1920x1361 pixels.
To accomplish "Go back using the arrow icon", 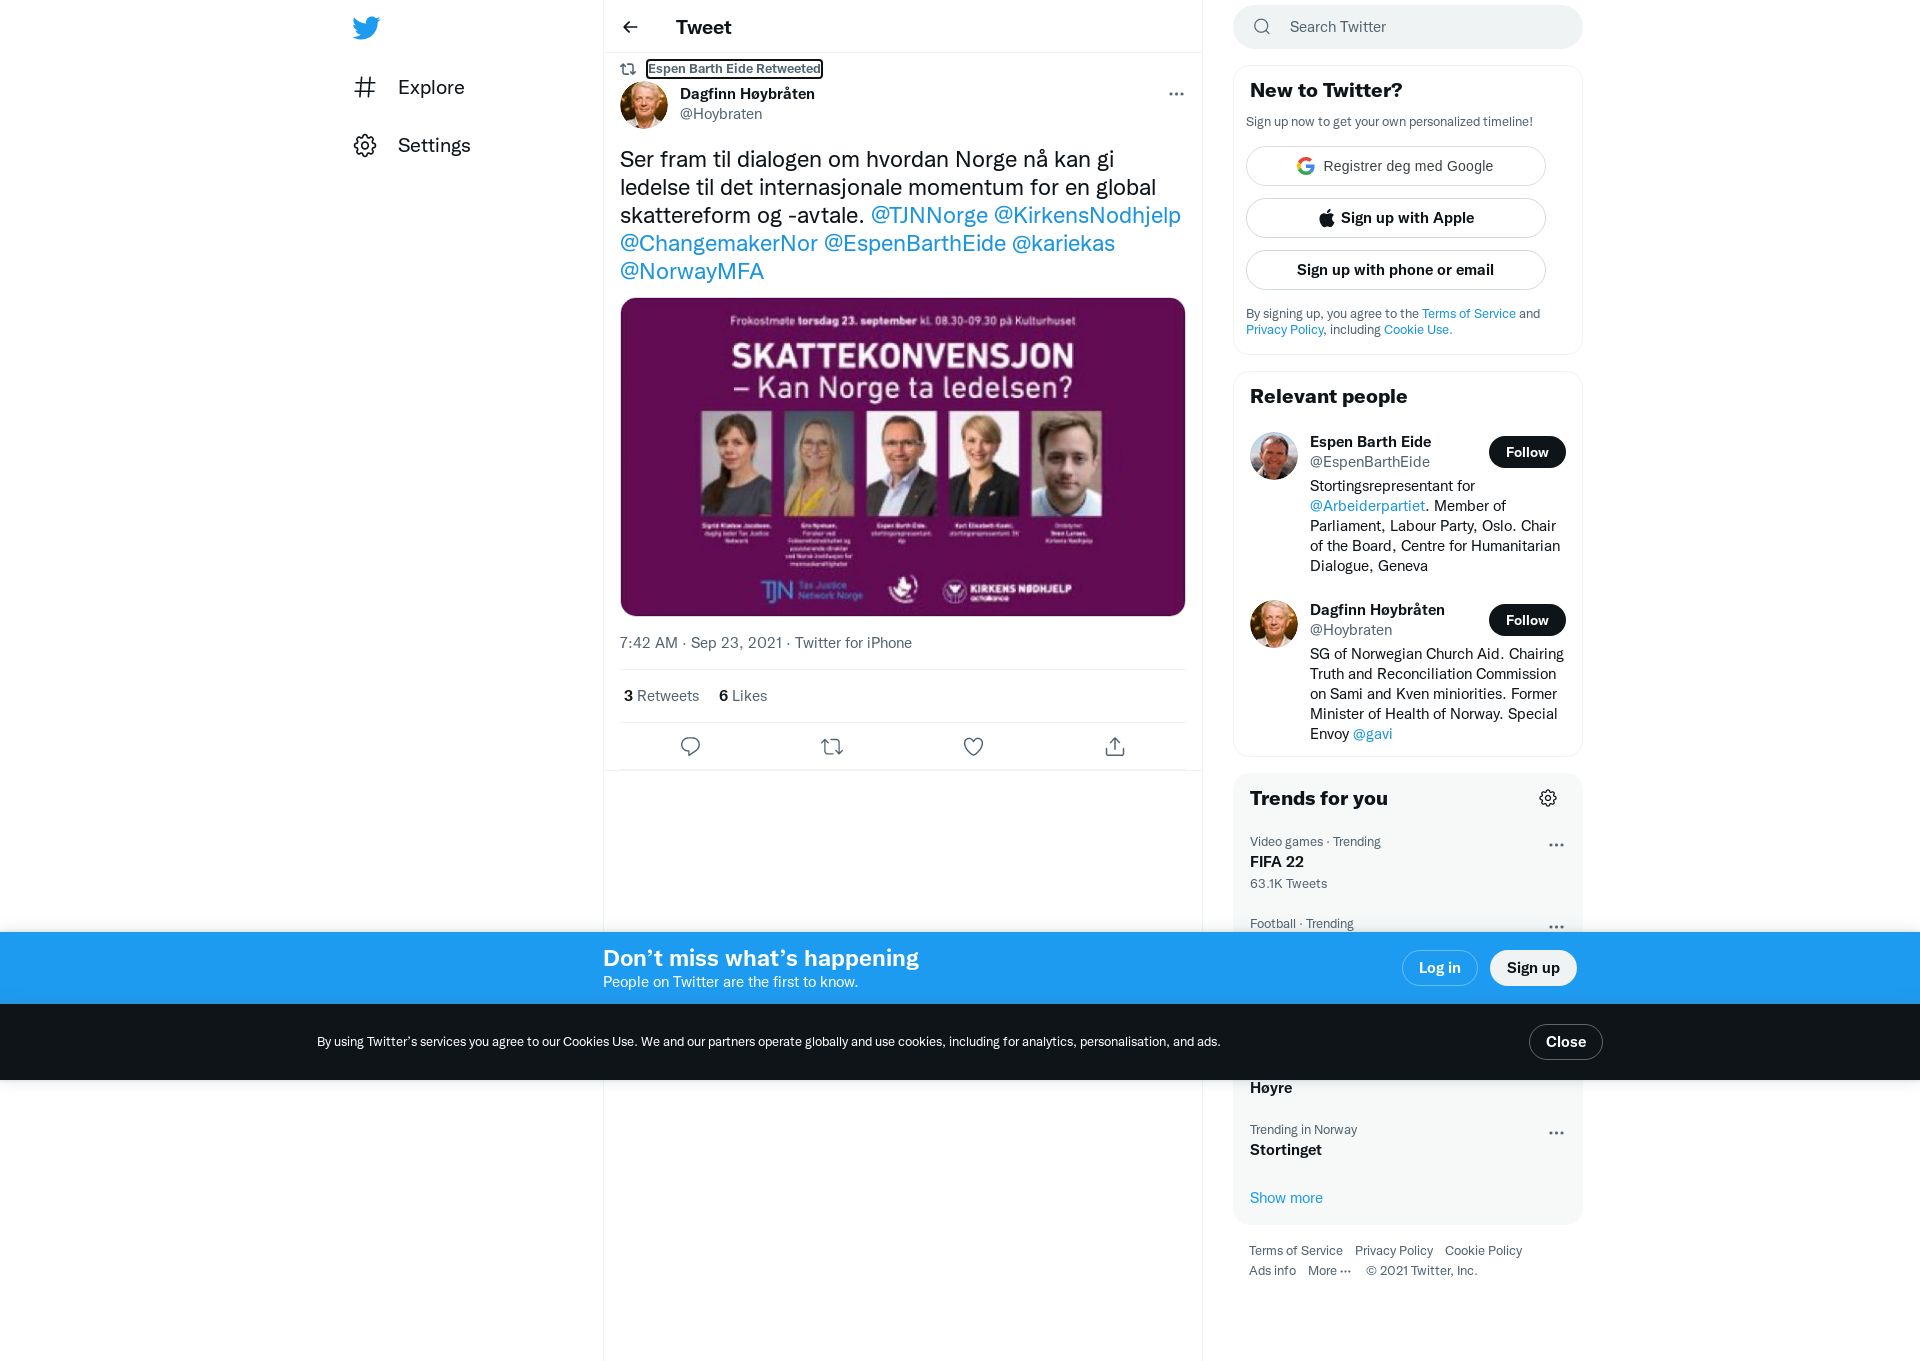I will pyautogui.click(x=630, y=27).
